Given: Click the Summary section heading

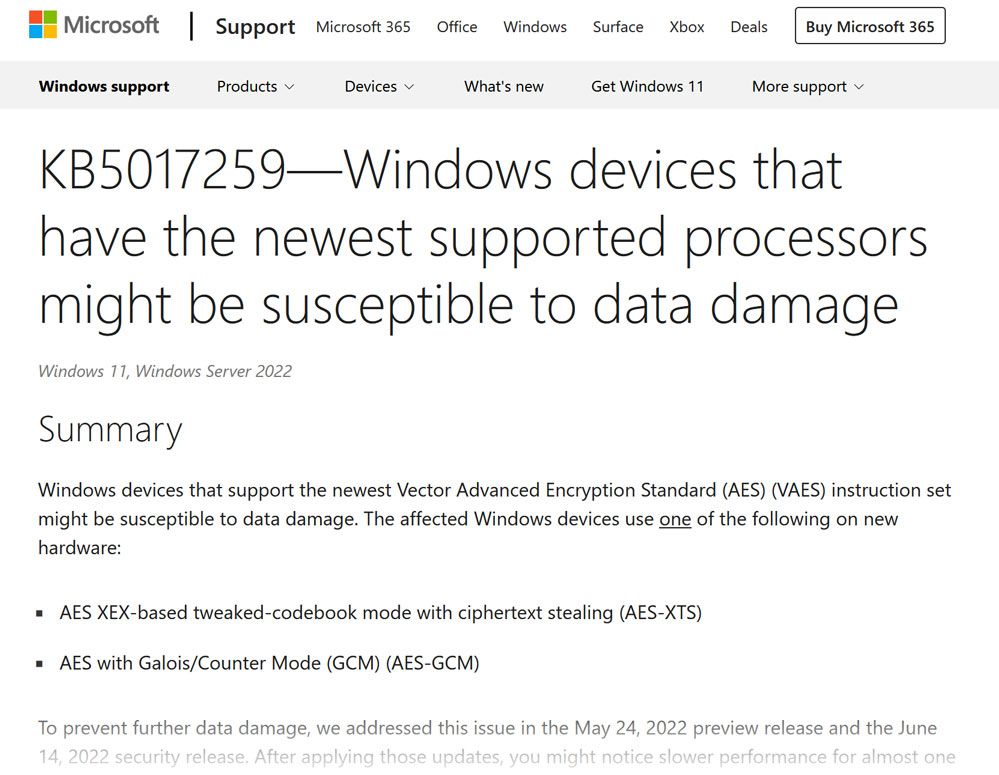Looking at the screenshot, I should pos(110,429).
